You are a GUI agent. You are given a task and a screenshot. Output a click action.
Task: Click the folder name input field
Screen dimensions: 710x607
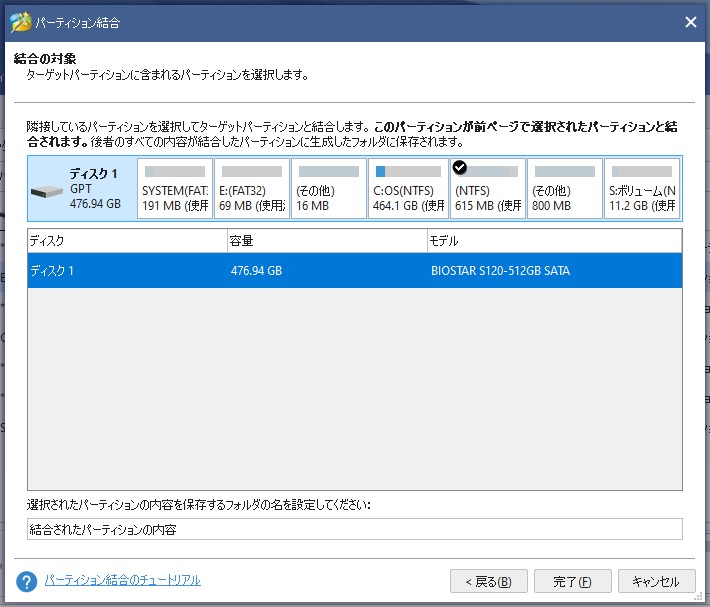point(354,529)
